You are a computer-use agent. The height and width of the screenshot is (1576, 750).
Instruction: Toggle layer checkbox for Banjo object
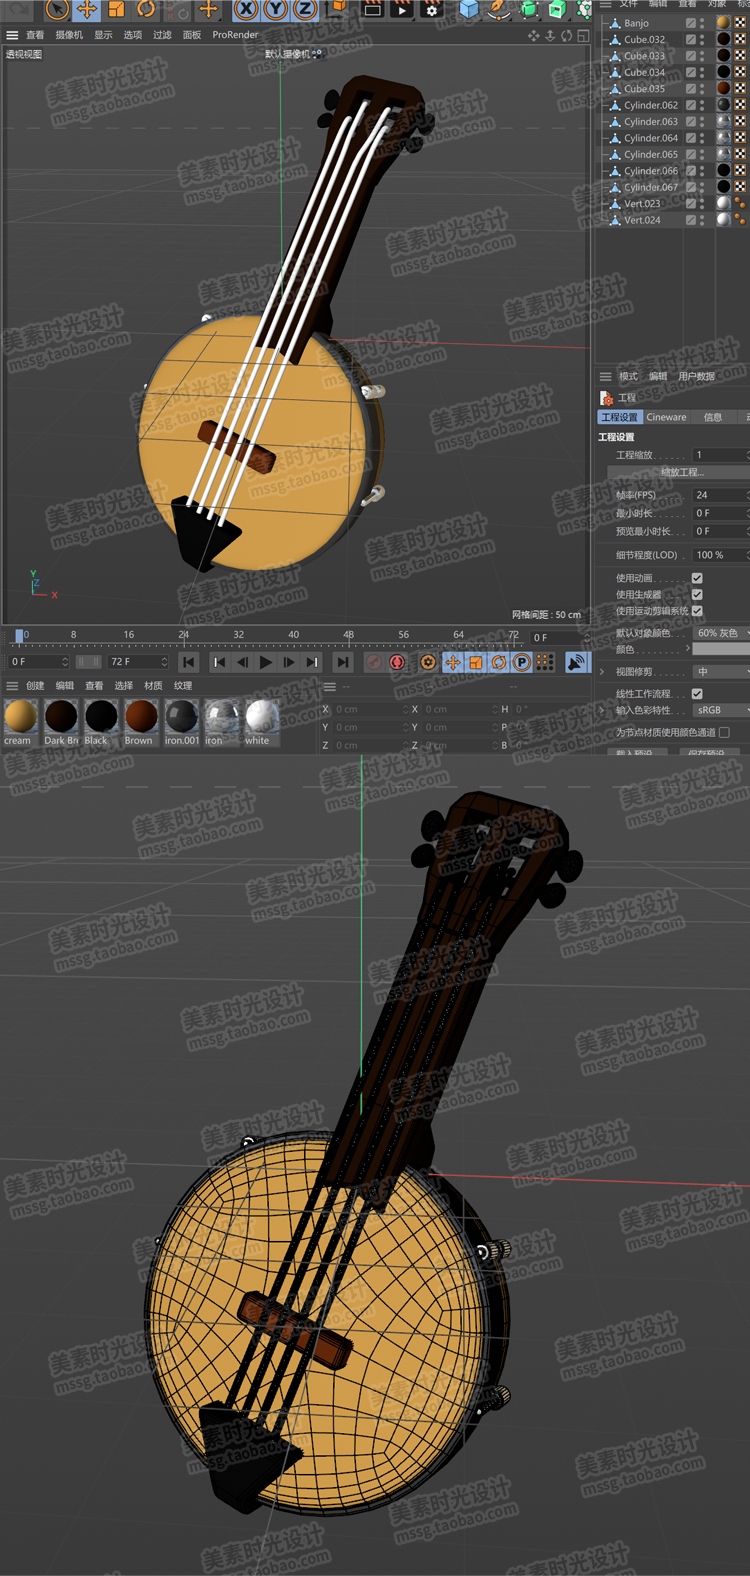(x=691, y=23)
